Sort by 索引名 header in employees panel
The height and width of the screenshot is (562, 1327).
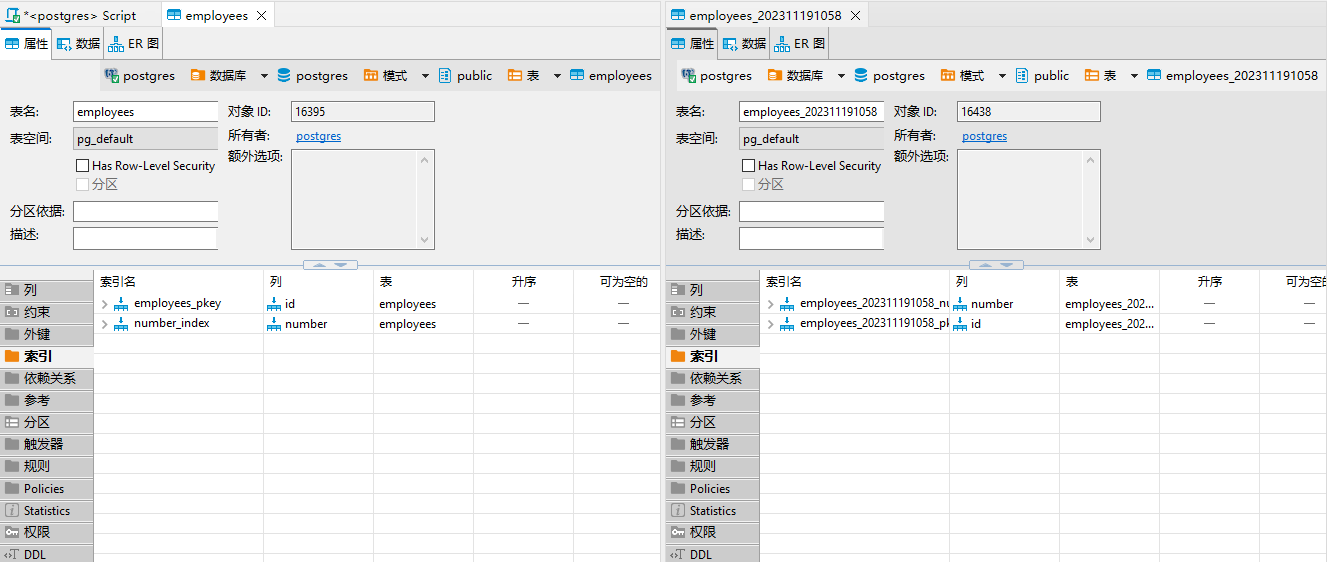[179, 282]
